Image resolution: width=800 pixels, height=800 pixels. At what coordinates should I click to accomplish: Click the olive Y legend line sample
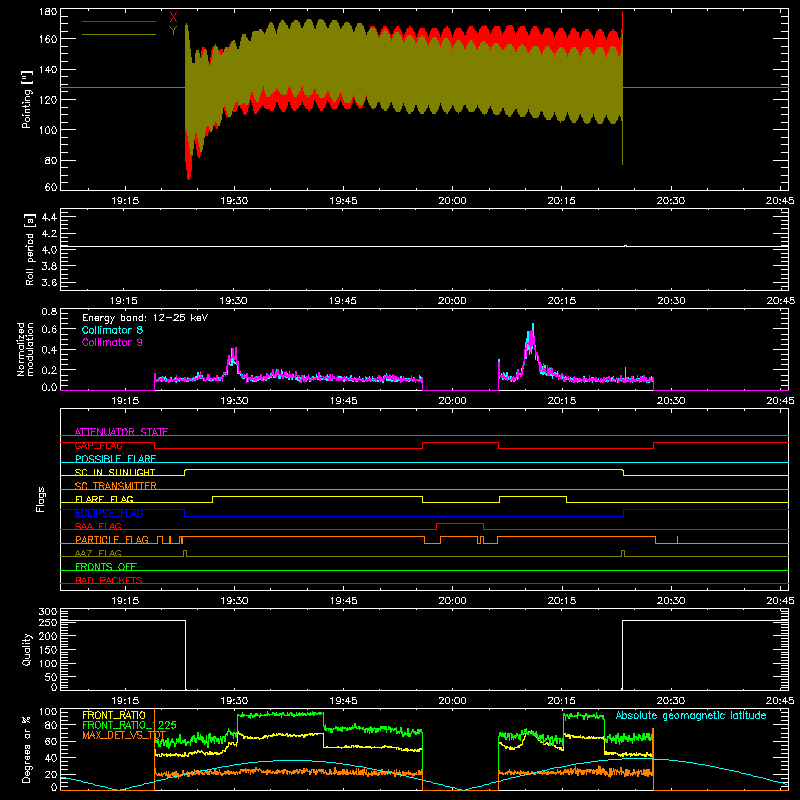[119, 35]
